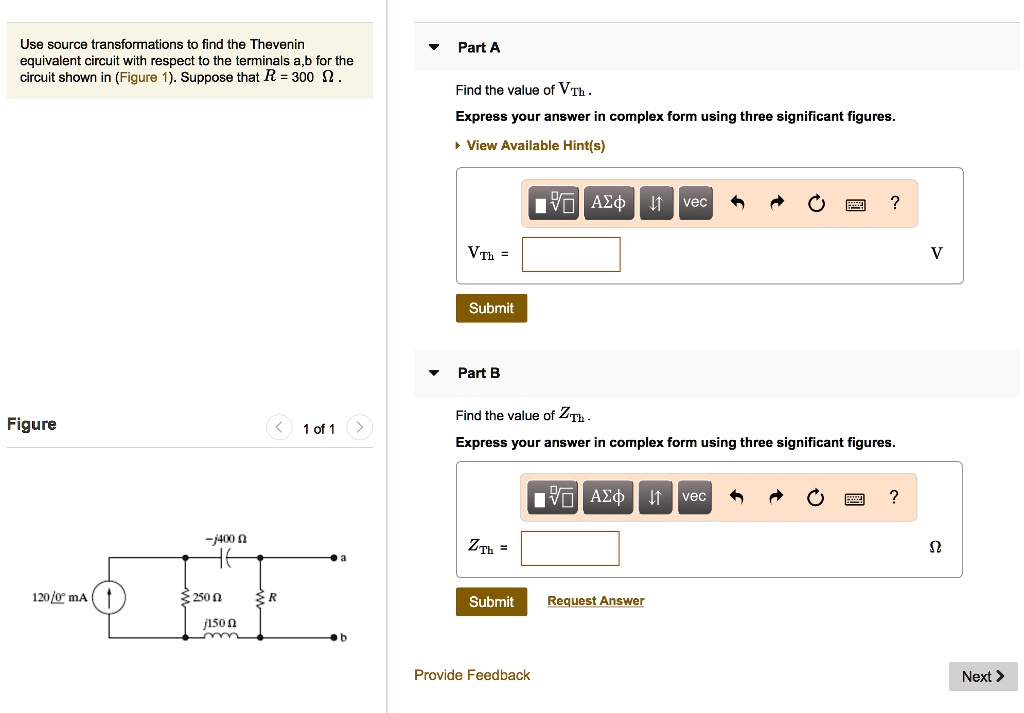This screenshot has width=1024, height=713.
Task: Open Greek symbols menu in Part B toolbar
Action: (607, 498)
